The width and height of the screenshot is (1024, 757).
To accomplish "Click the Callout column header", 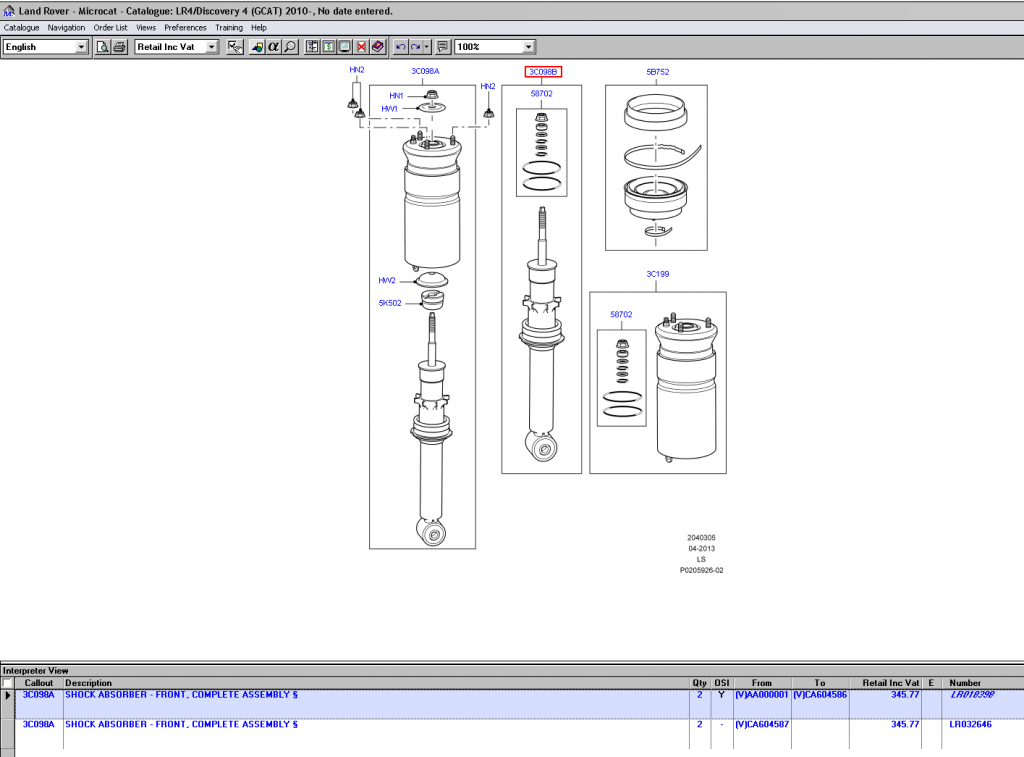I will (x=39, y=683).
